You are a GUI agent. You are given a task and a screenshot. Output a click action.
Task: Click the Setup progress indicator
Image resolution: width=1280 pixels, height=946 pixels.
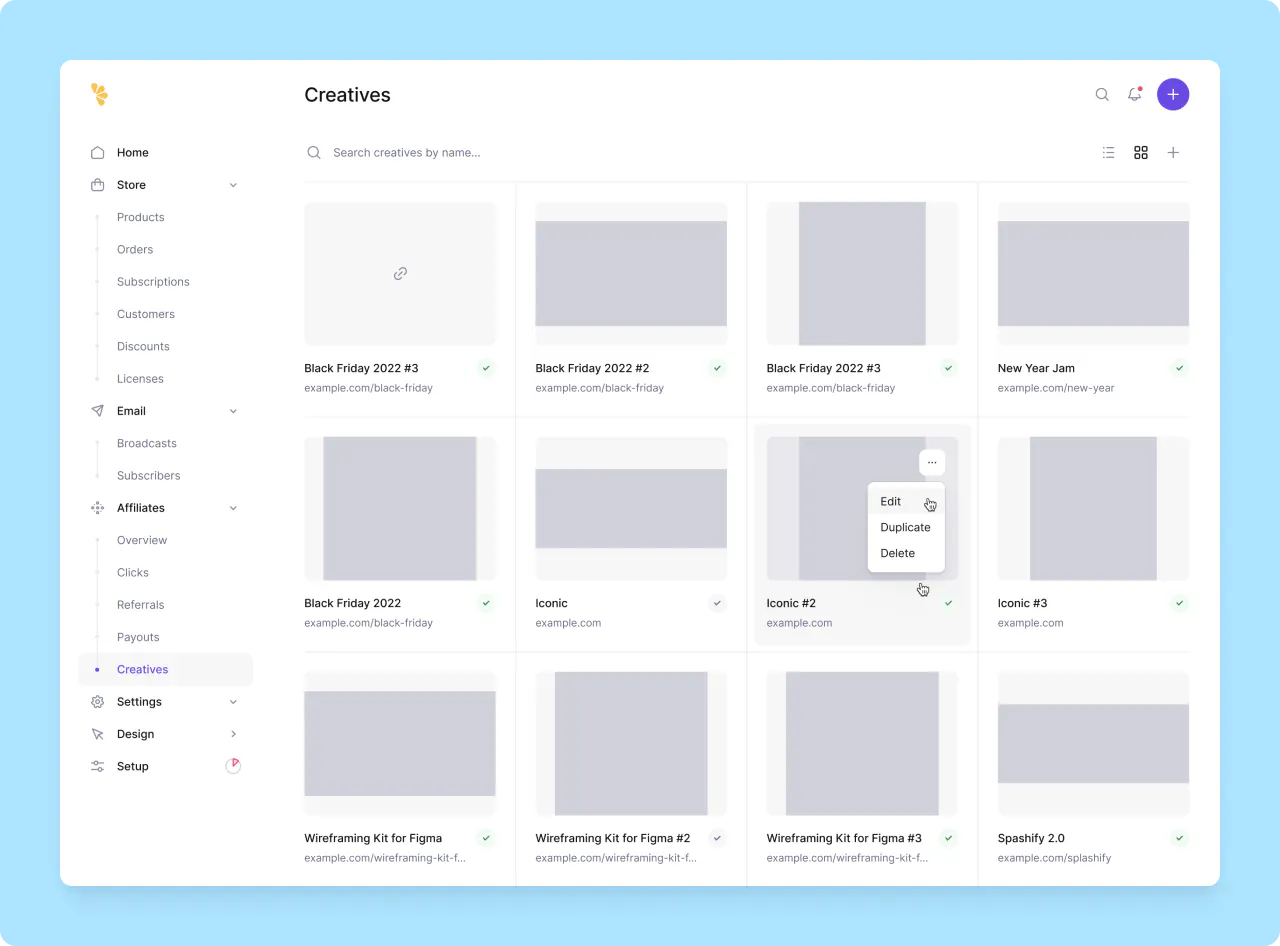[233, 766]
